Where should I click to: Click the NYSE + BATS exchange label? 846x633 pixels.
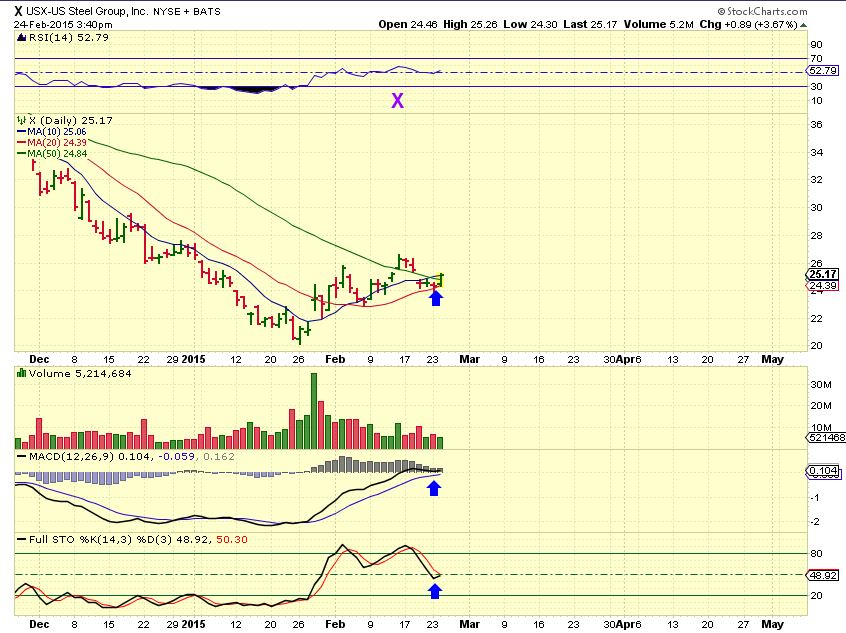(187, 11)
